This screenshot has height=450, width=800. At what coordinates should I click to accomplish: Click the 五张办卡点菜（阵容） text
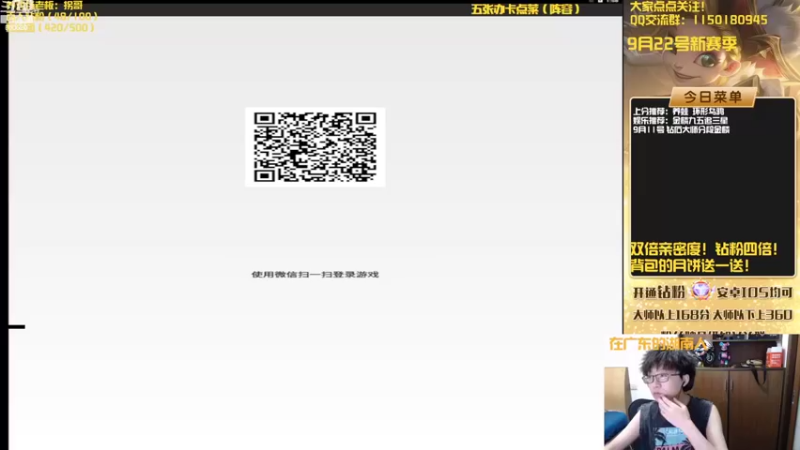[x=526, y=9]
